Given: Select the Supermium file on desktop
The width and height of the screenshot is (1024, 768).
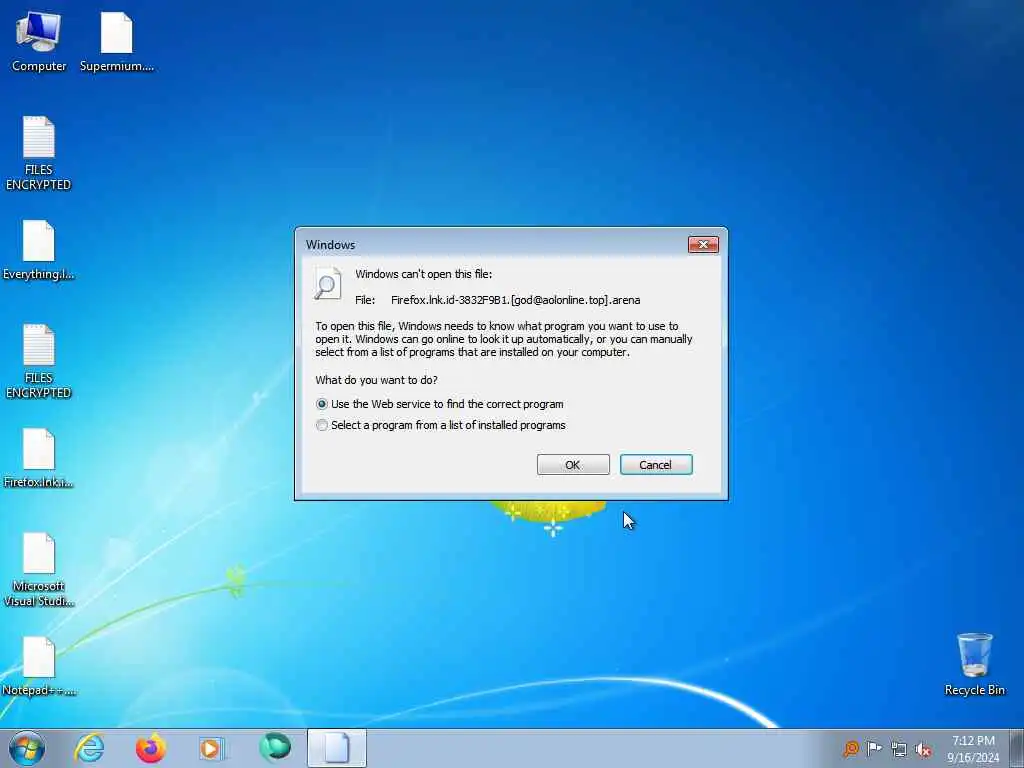Looking at the screenshot, I should pyautogui.click(x=117, y=42).
